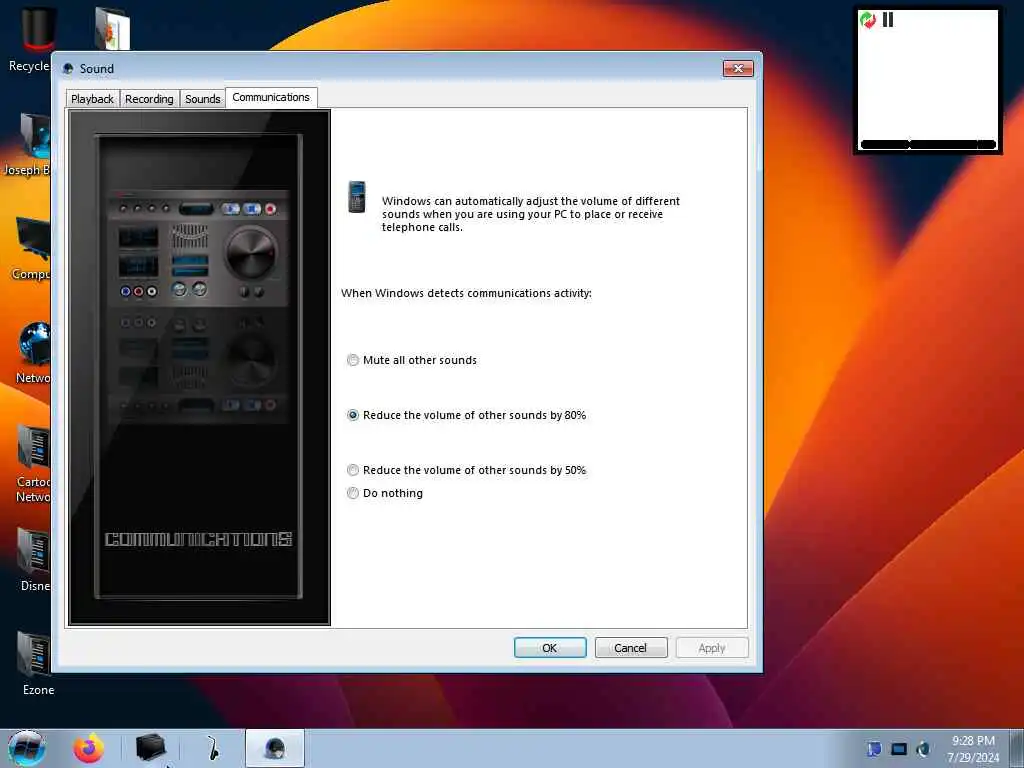Click the Communications tab

271,97
